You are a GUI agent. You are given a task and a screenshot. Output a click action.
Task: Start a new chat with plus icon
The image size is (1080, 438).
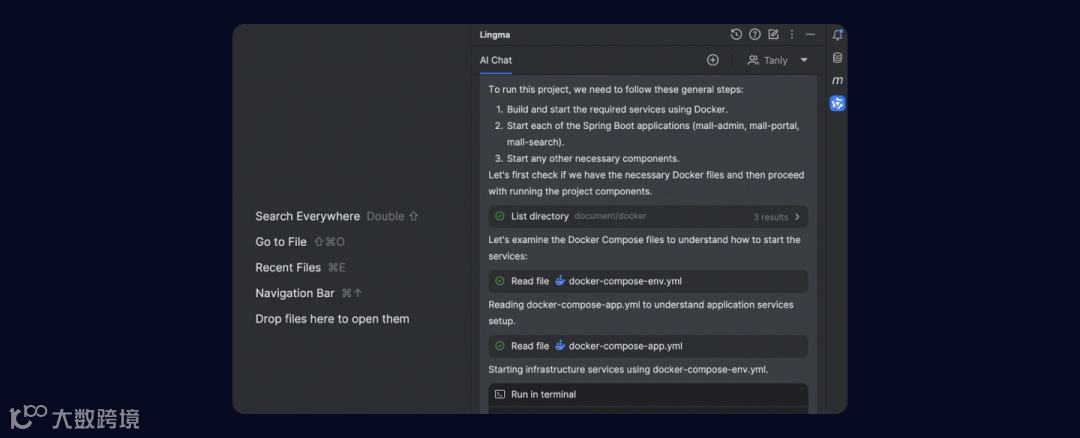click(x=713, y=60)
